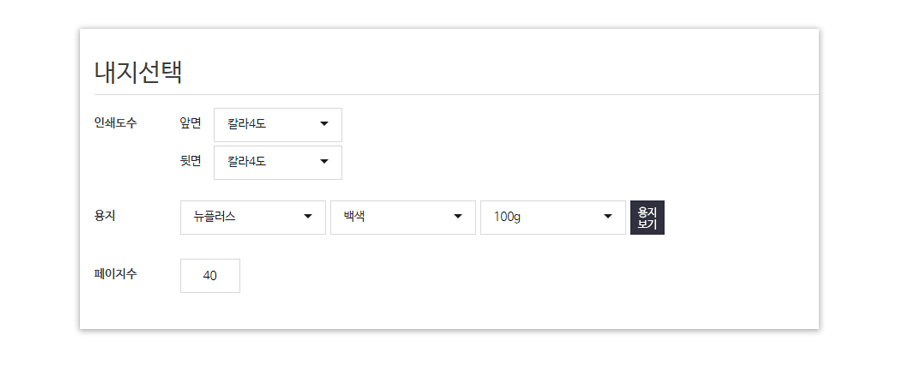Open the 앞면 print color dropdown

pos(278,124)
